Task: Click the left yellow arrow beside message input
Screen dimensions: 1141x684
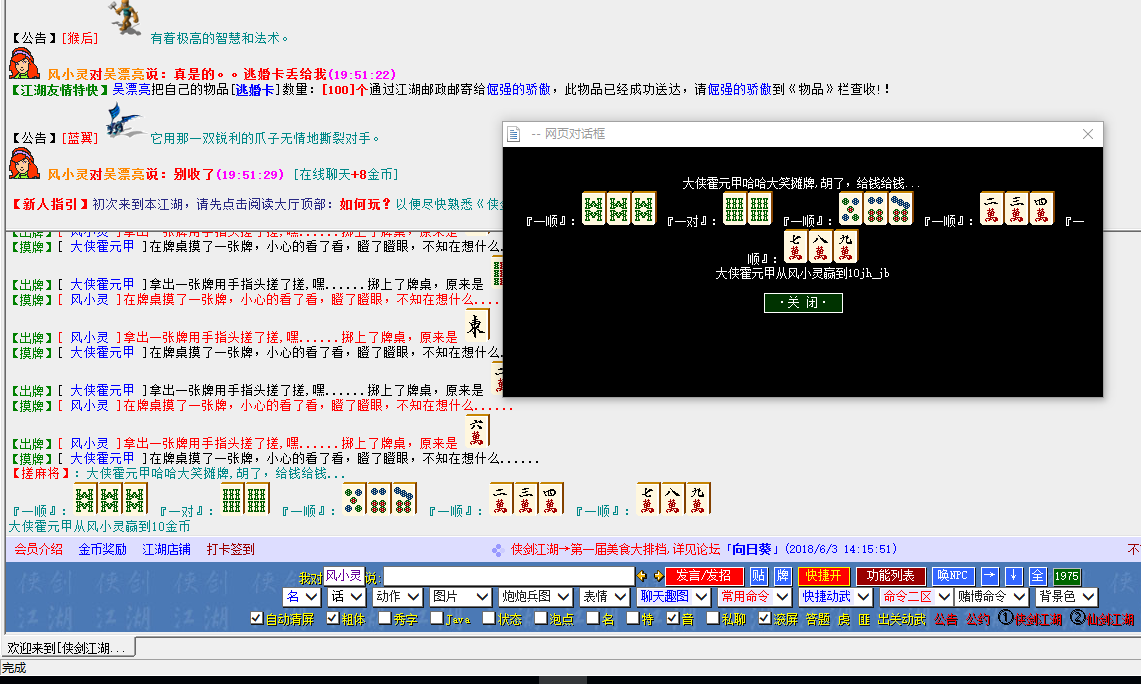Action: point(642,576)
